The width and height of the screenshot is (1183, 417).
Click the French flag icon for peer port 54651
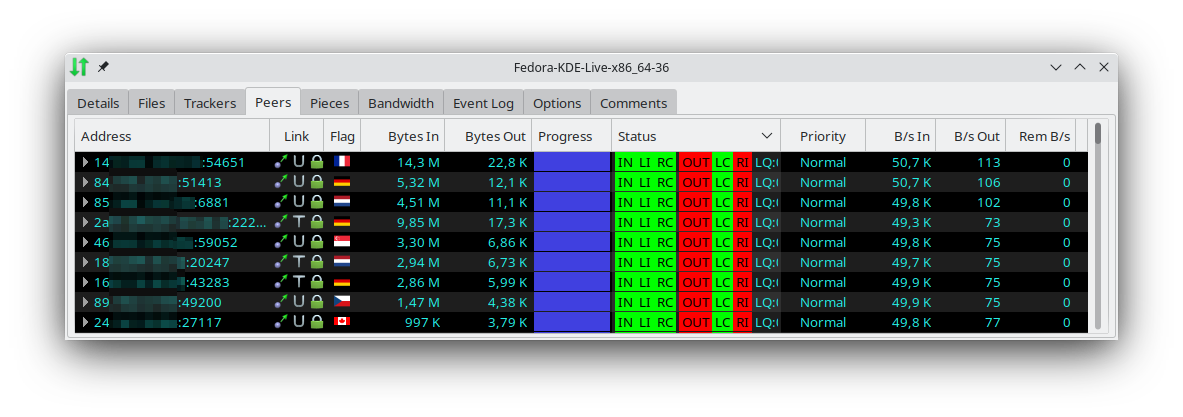(342, 162)
